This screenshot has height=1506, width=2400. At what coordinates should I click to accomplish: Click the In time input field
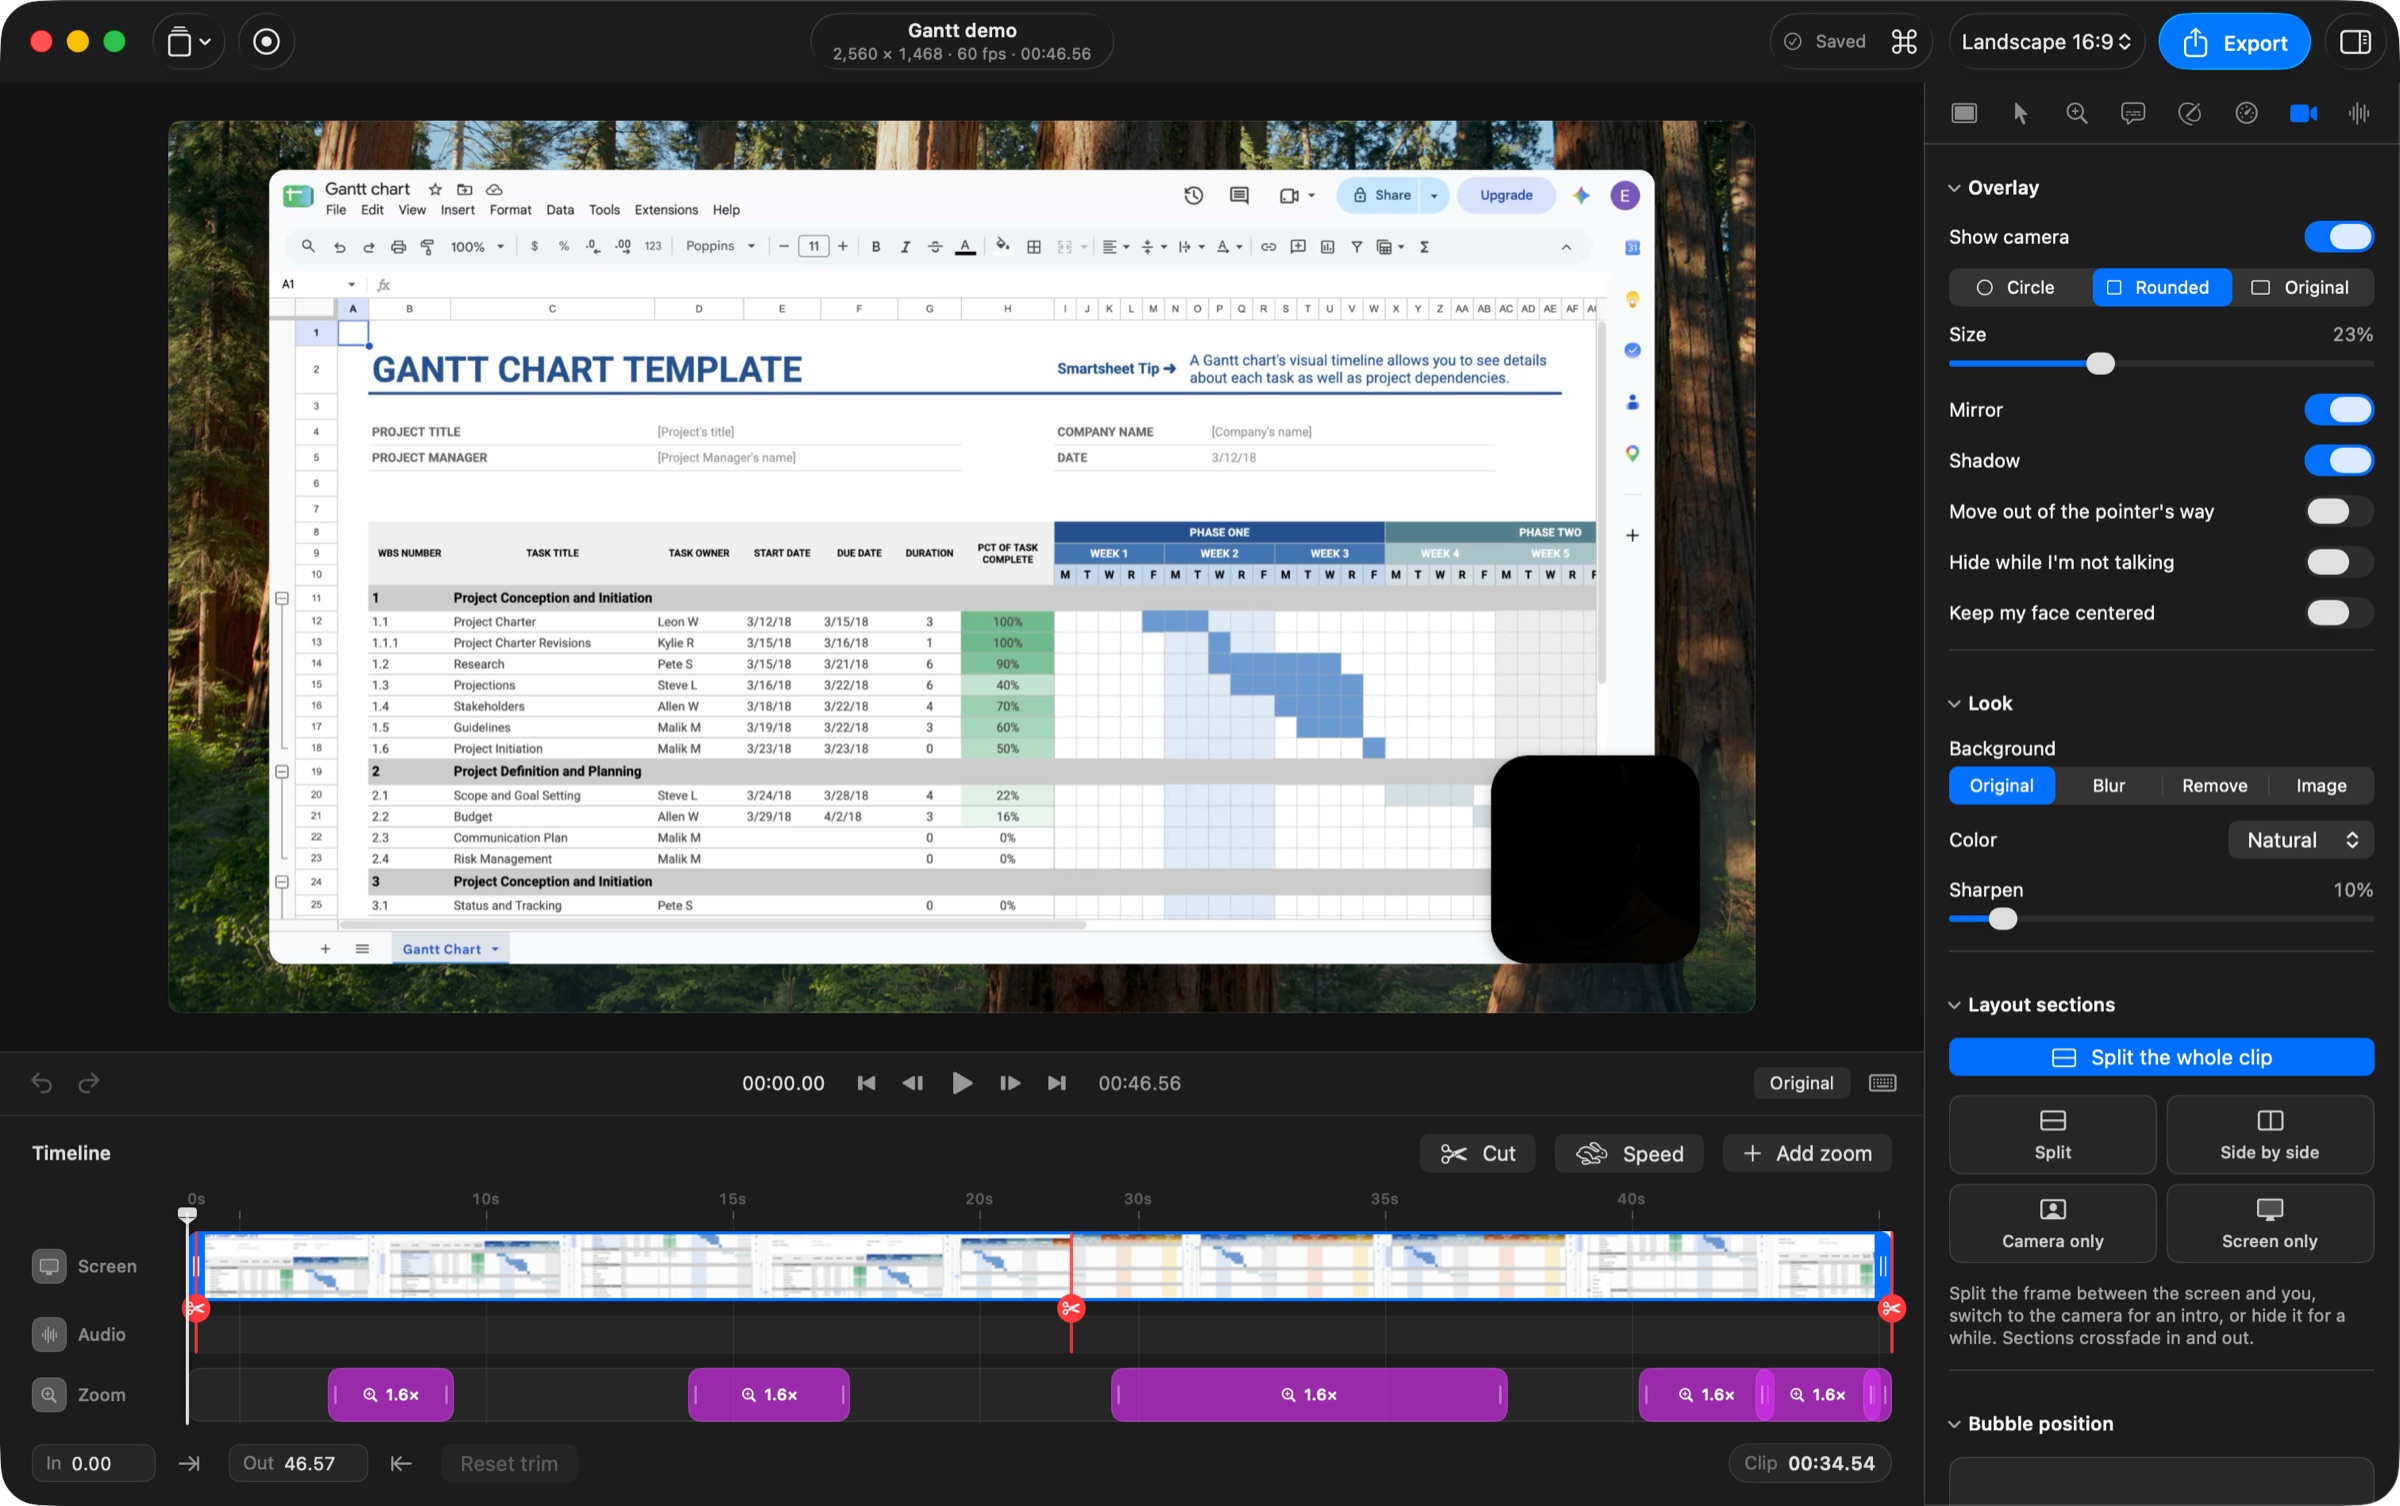94,1464
